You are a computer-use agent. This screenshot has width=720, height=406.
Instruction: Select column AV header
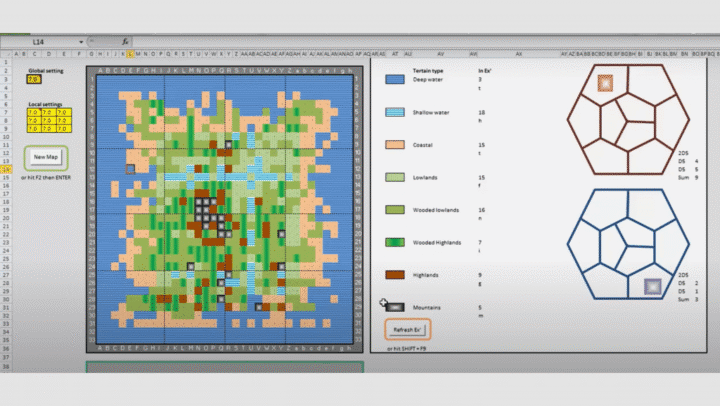click(441, 54)
